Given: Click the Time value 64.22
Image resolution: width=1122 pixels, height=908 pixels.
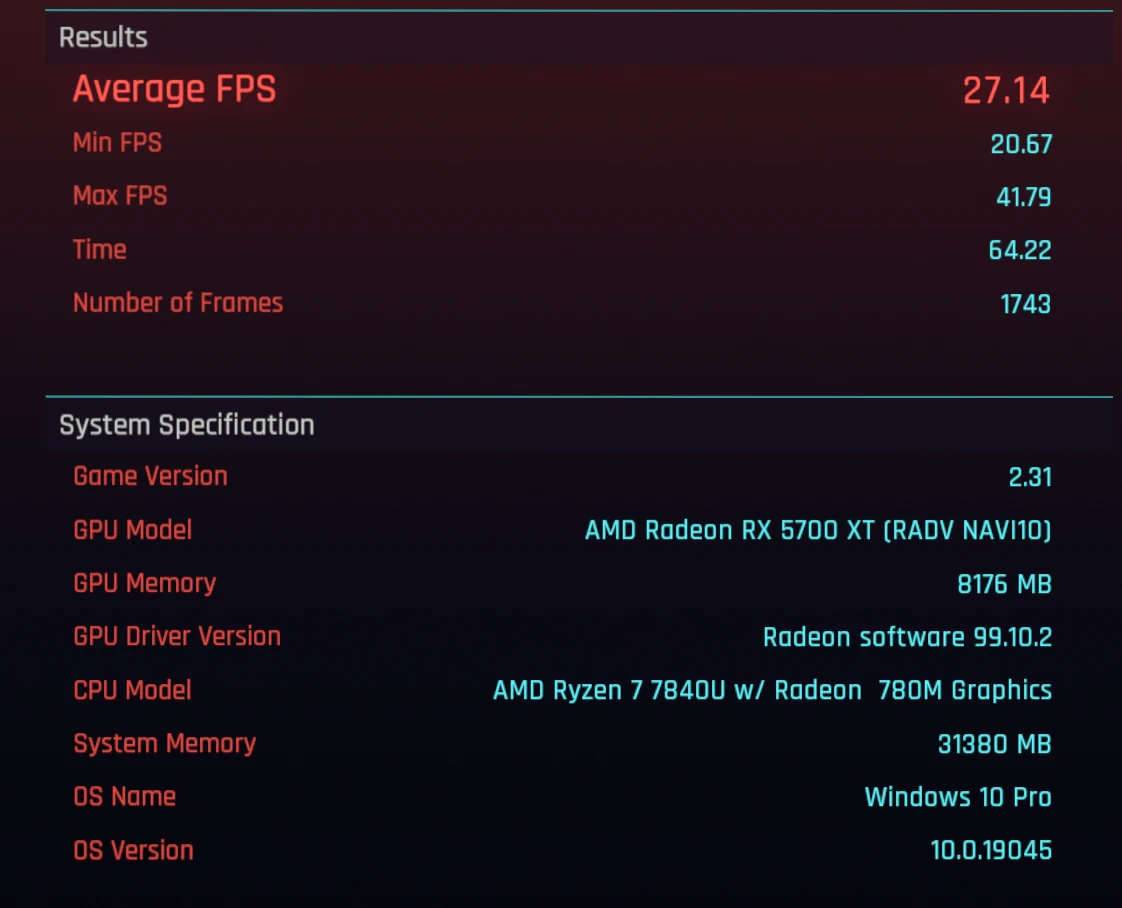Looking at the screenshot, I should (1020, 250).
